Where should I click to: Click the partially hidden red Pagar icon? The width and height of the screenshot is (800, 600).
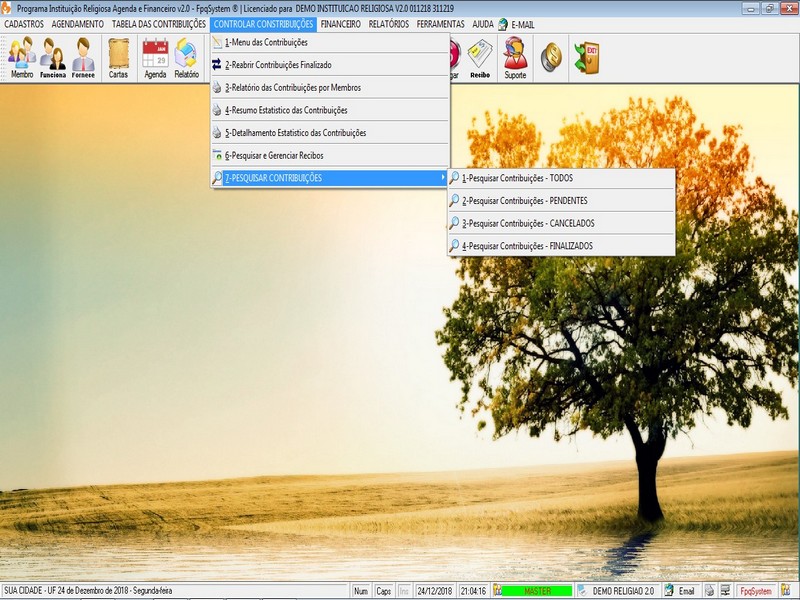point(455,59)
